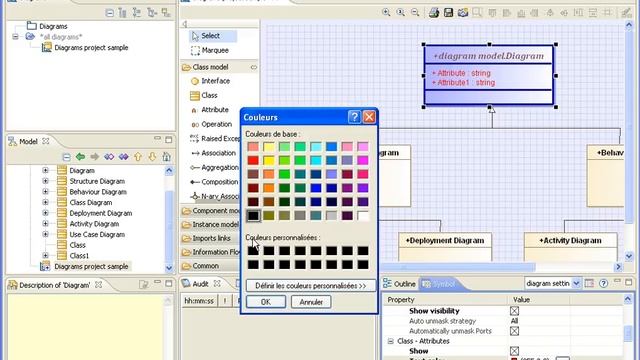Click the orange up arrow in Model view
The image size is (640, 360).
coord(138,157)
